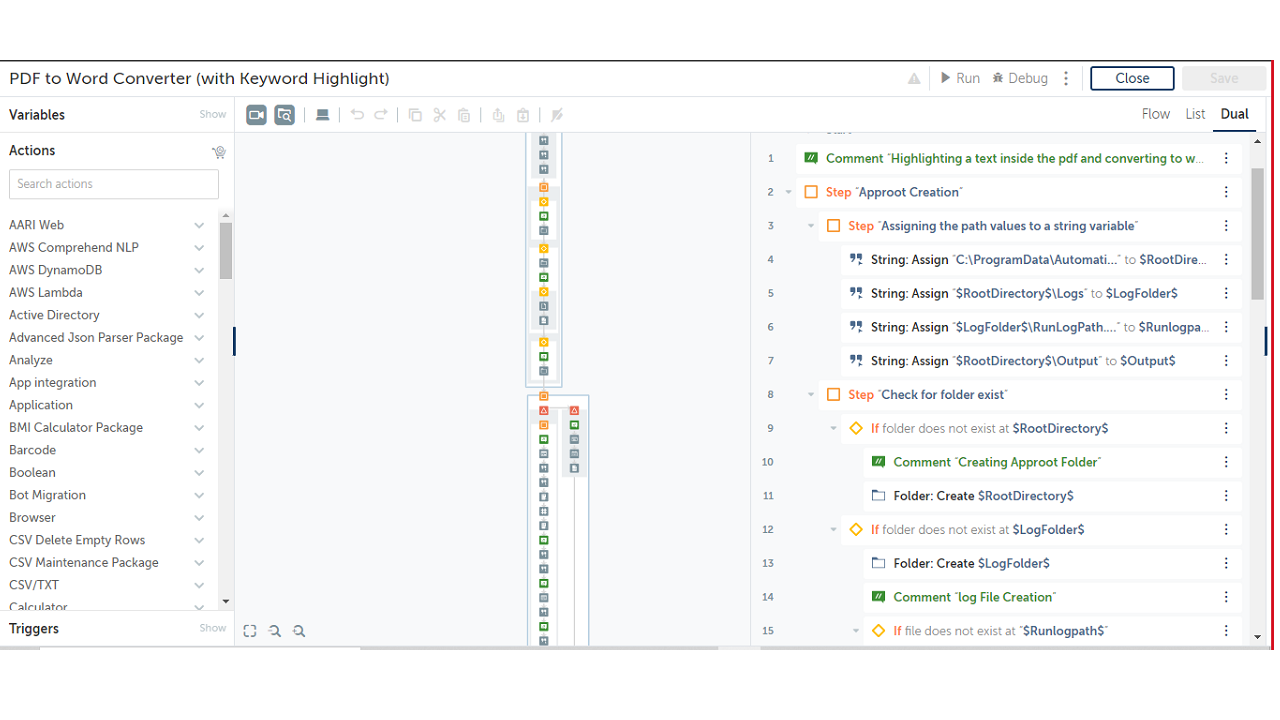
Task: Click the fit-to-screen icon in flow canvas
Action: point(250,631)
